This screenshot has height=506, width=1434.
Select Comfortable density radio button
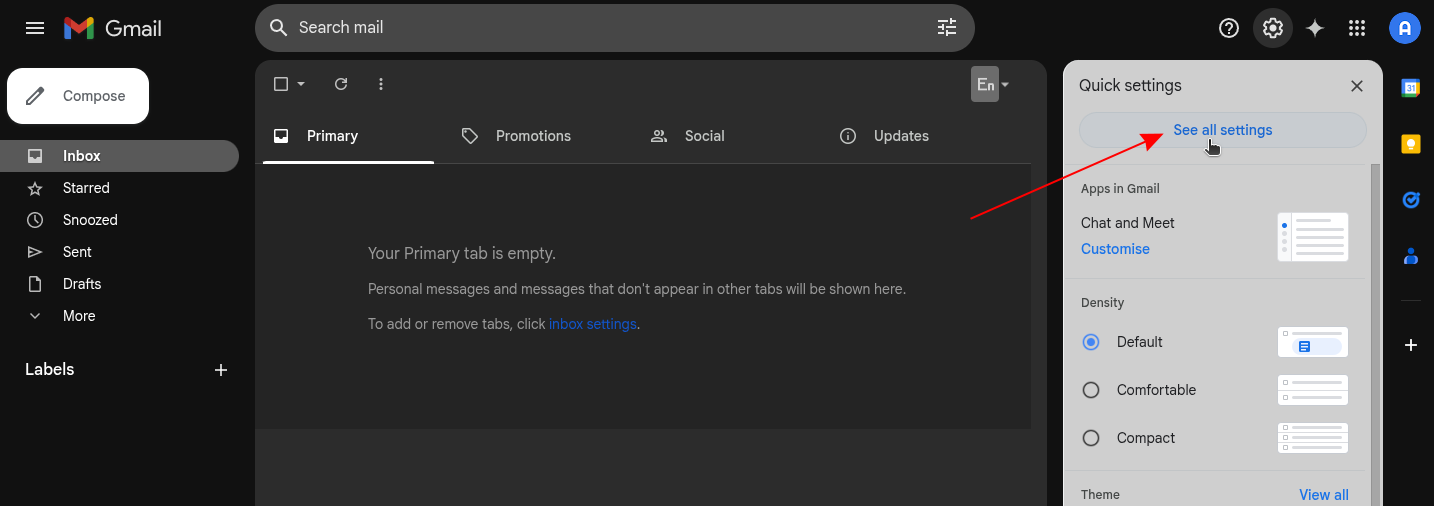point(1091,390)
